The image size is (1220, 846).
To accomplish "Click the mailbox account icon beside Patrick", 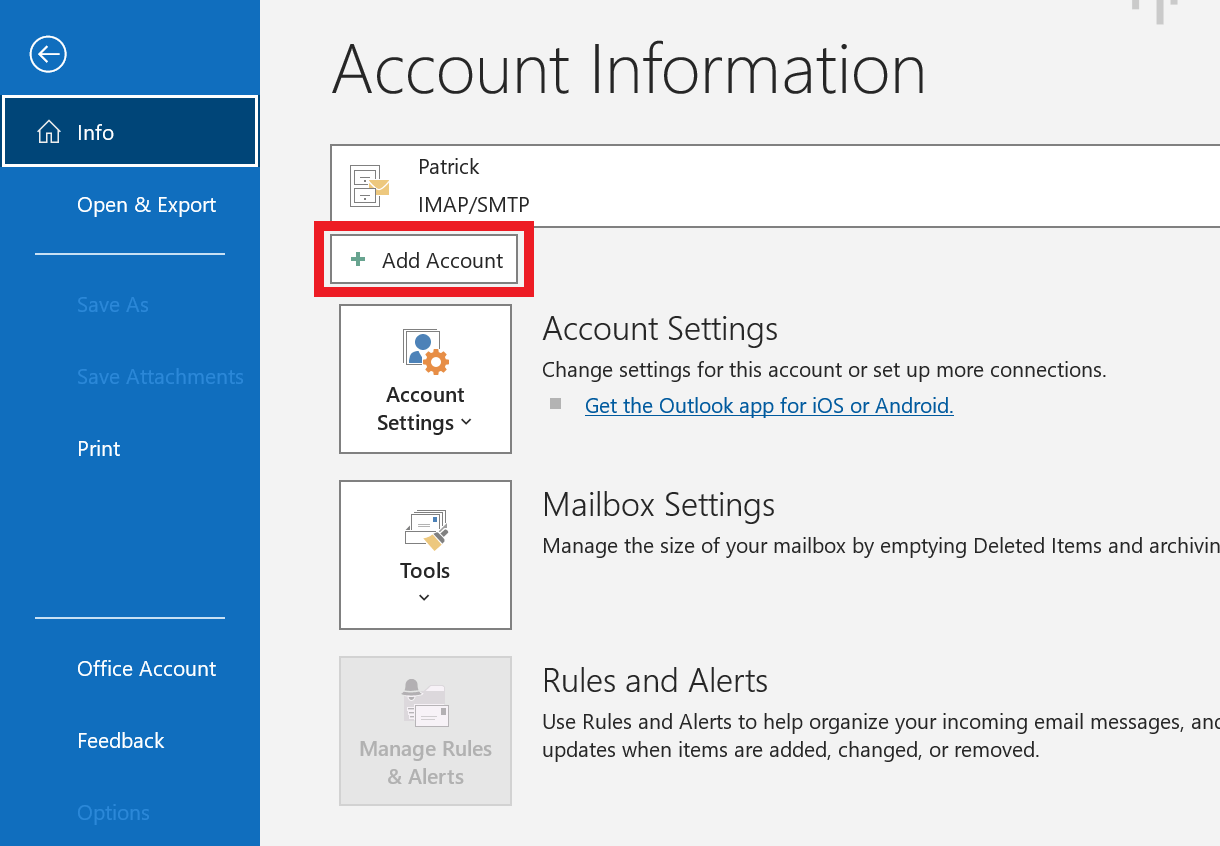I will click(x=368, y=185).
